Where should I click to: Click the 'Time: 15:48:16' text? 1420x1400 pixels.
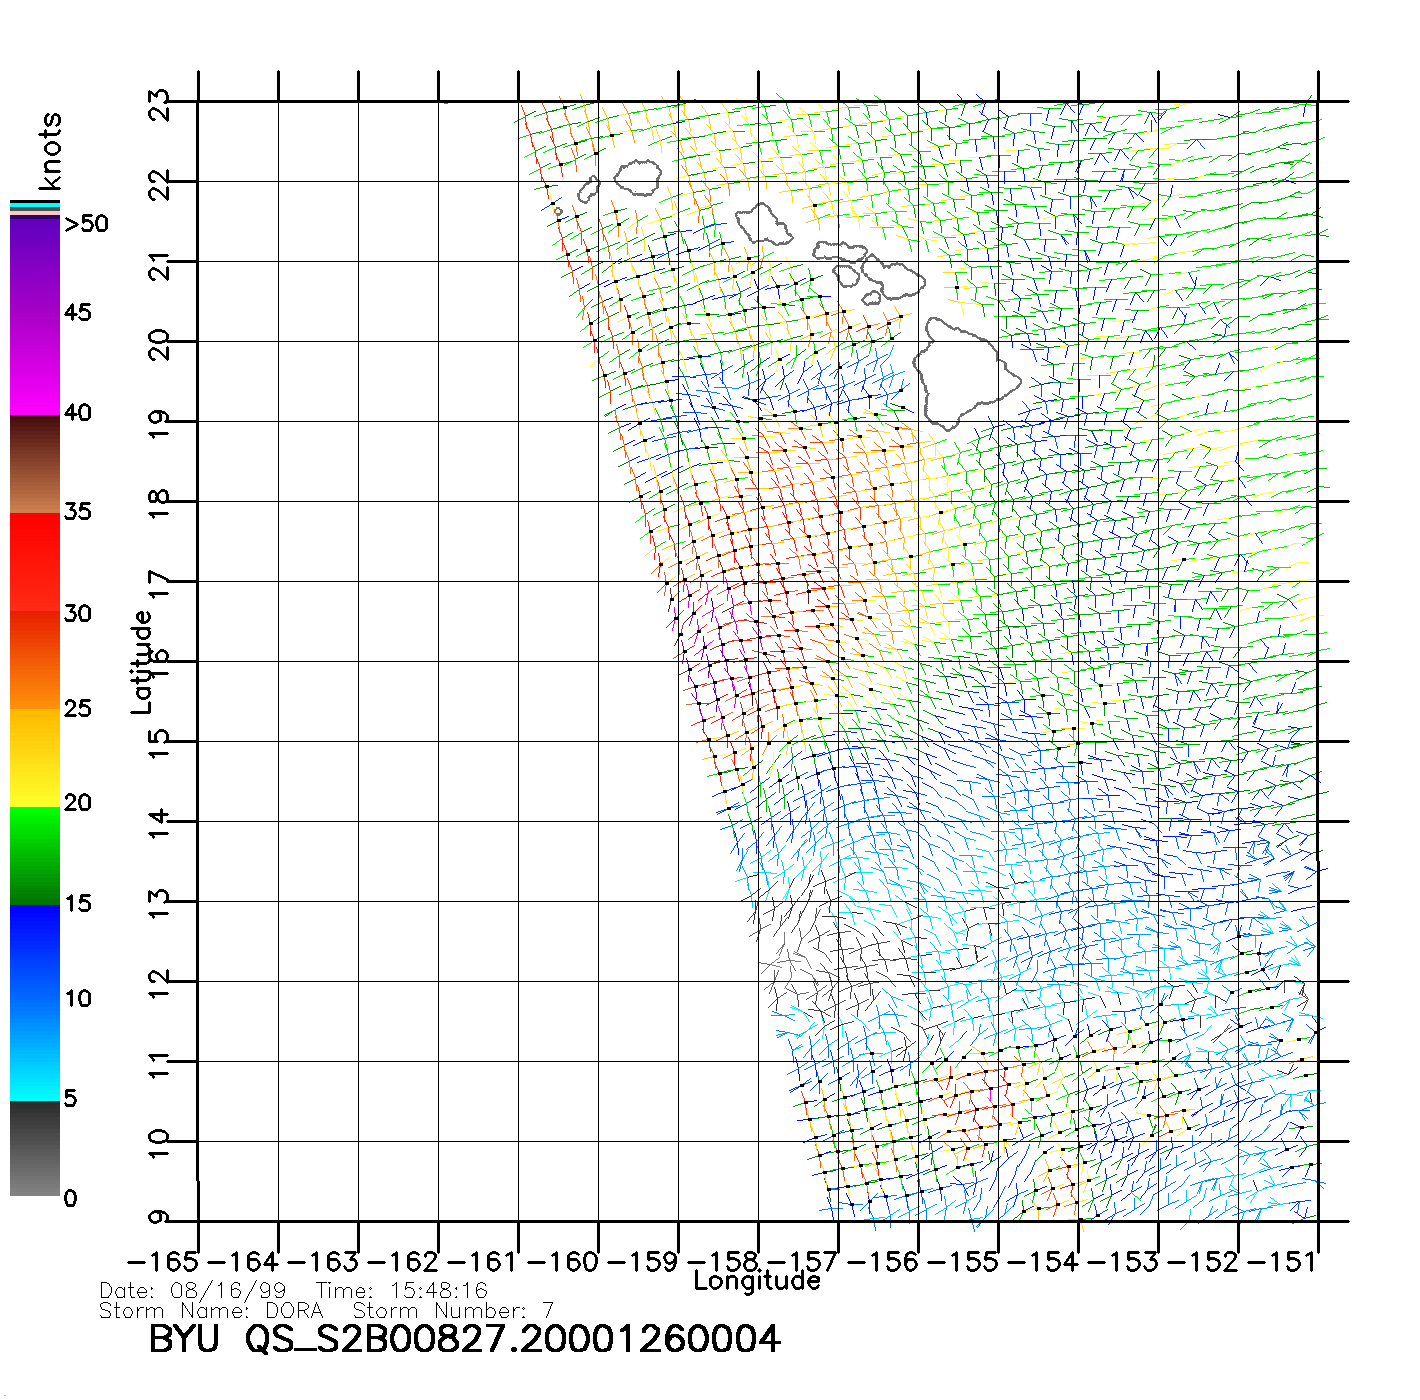pyautogui.click(x=401, y=1291)
